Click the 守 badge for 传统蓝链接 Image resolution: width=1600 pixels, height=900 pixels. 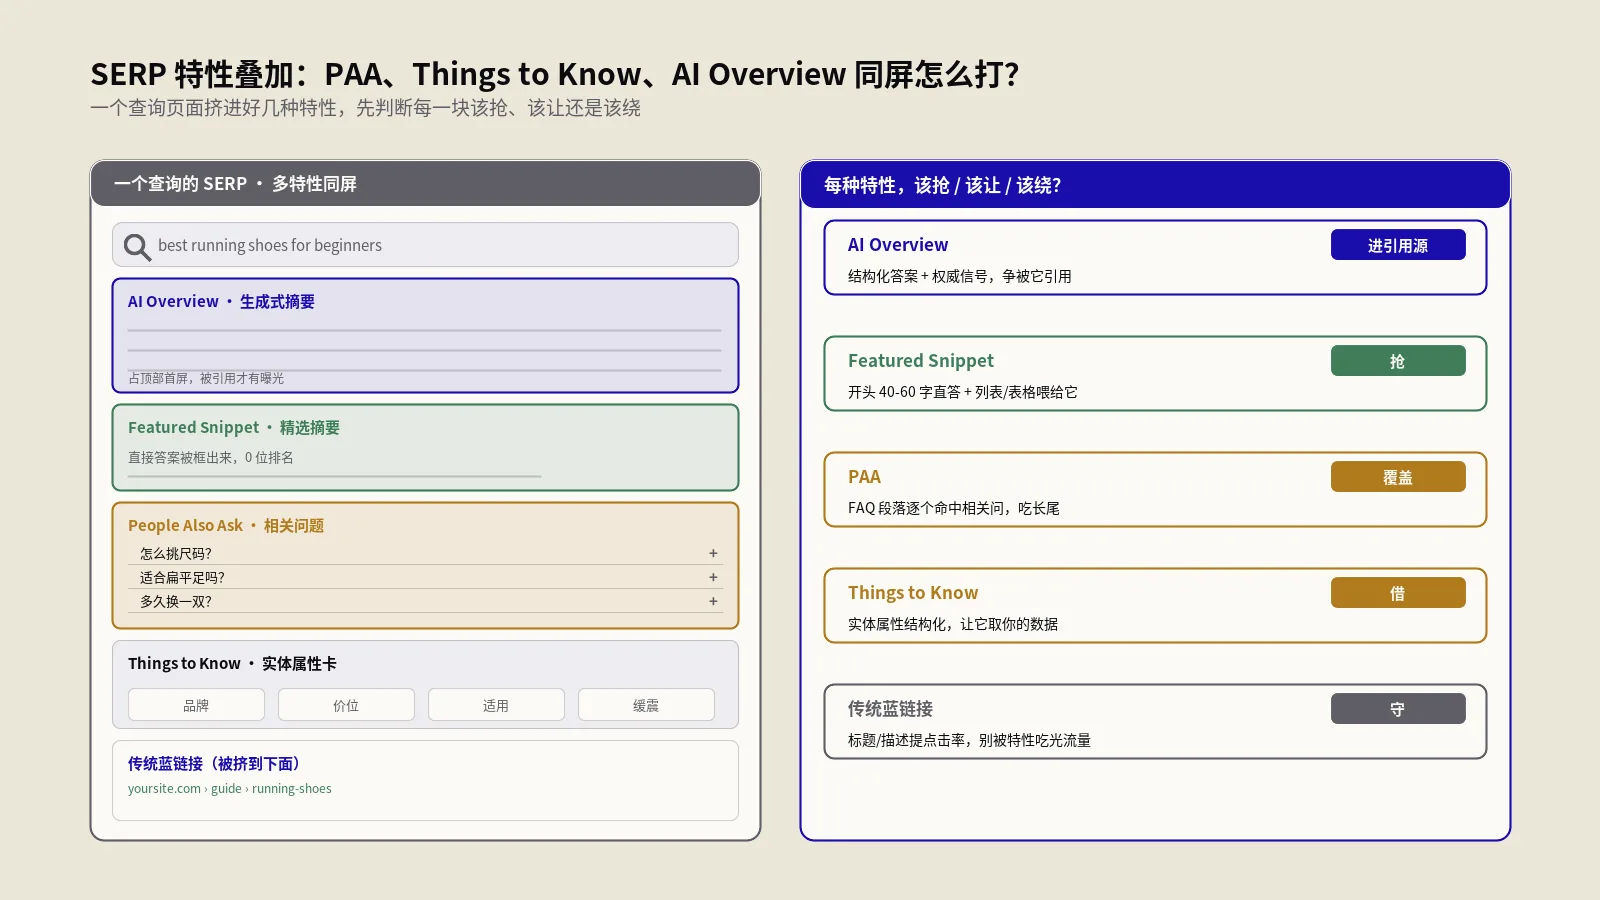pyautogui.click(x=1398, y=709)
